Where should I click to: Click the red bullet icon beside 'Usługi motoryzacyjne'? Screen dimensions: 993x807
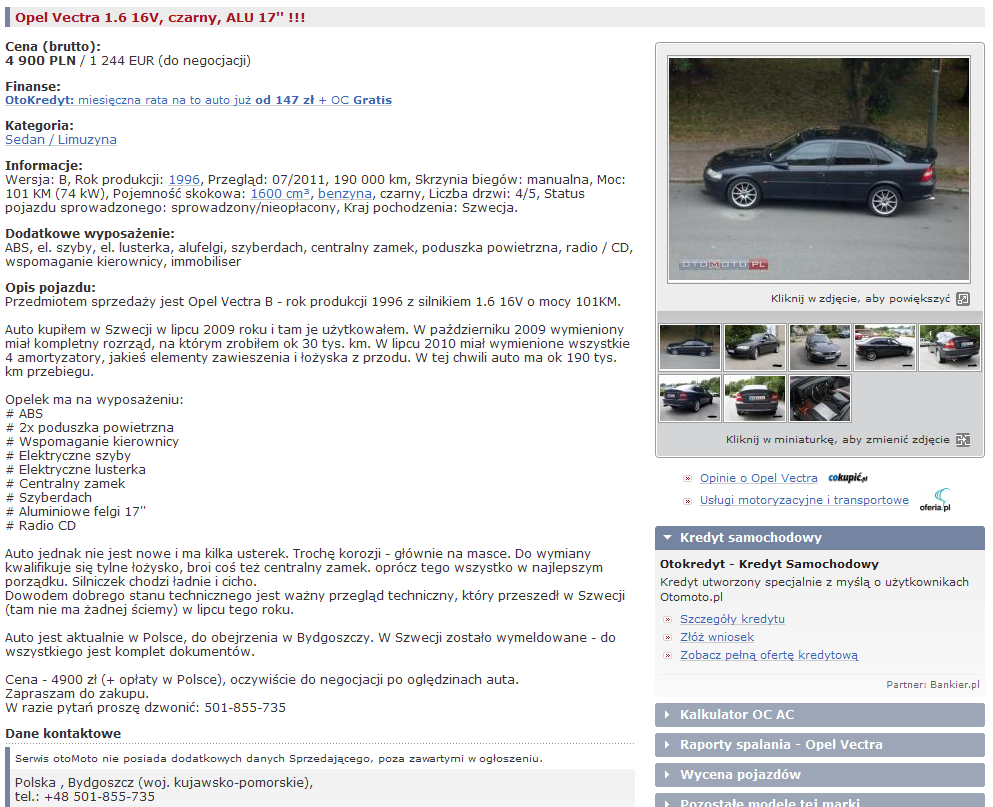point(687,501)
